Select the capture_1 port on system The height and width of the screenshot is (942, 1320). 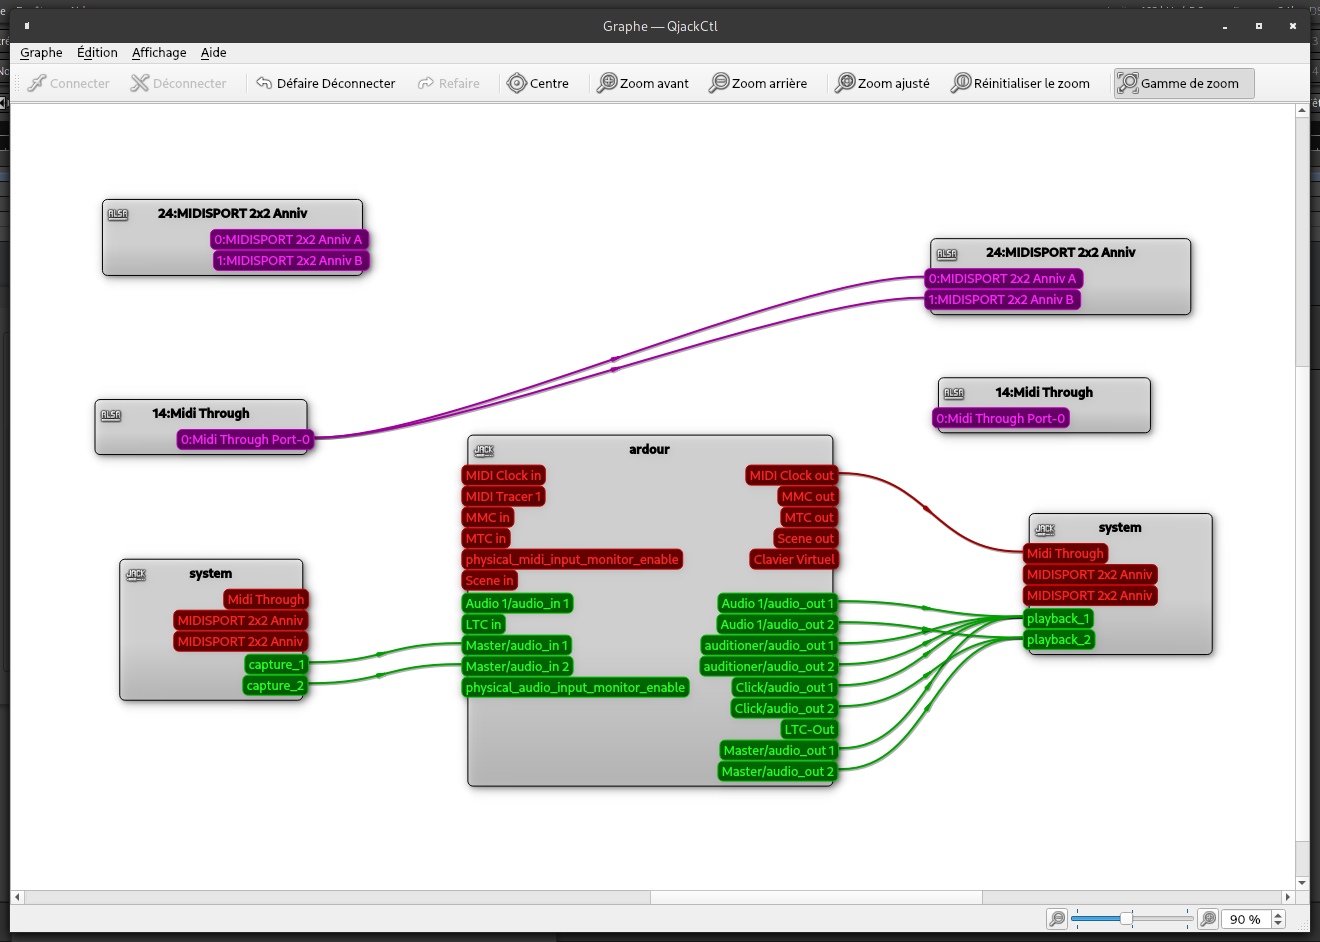point(276,665)
